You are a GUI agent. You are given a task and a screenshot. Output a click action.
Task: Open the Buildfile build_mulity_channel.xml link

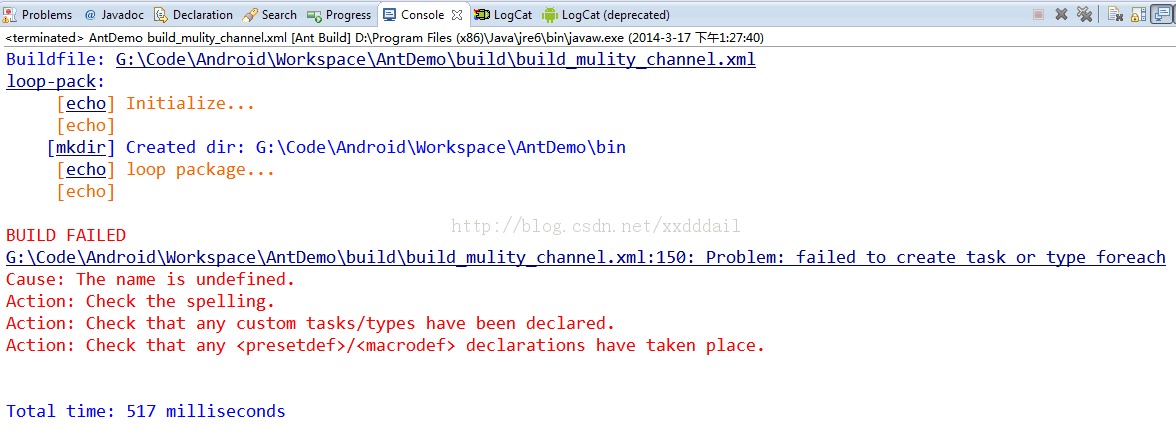435,60
